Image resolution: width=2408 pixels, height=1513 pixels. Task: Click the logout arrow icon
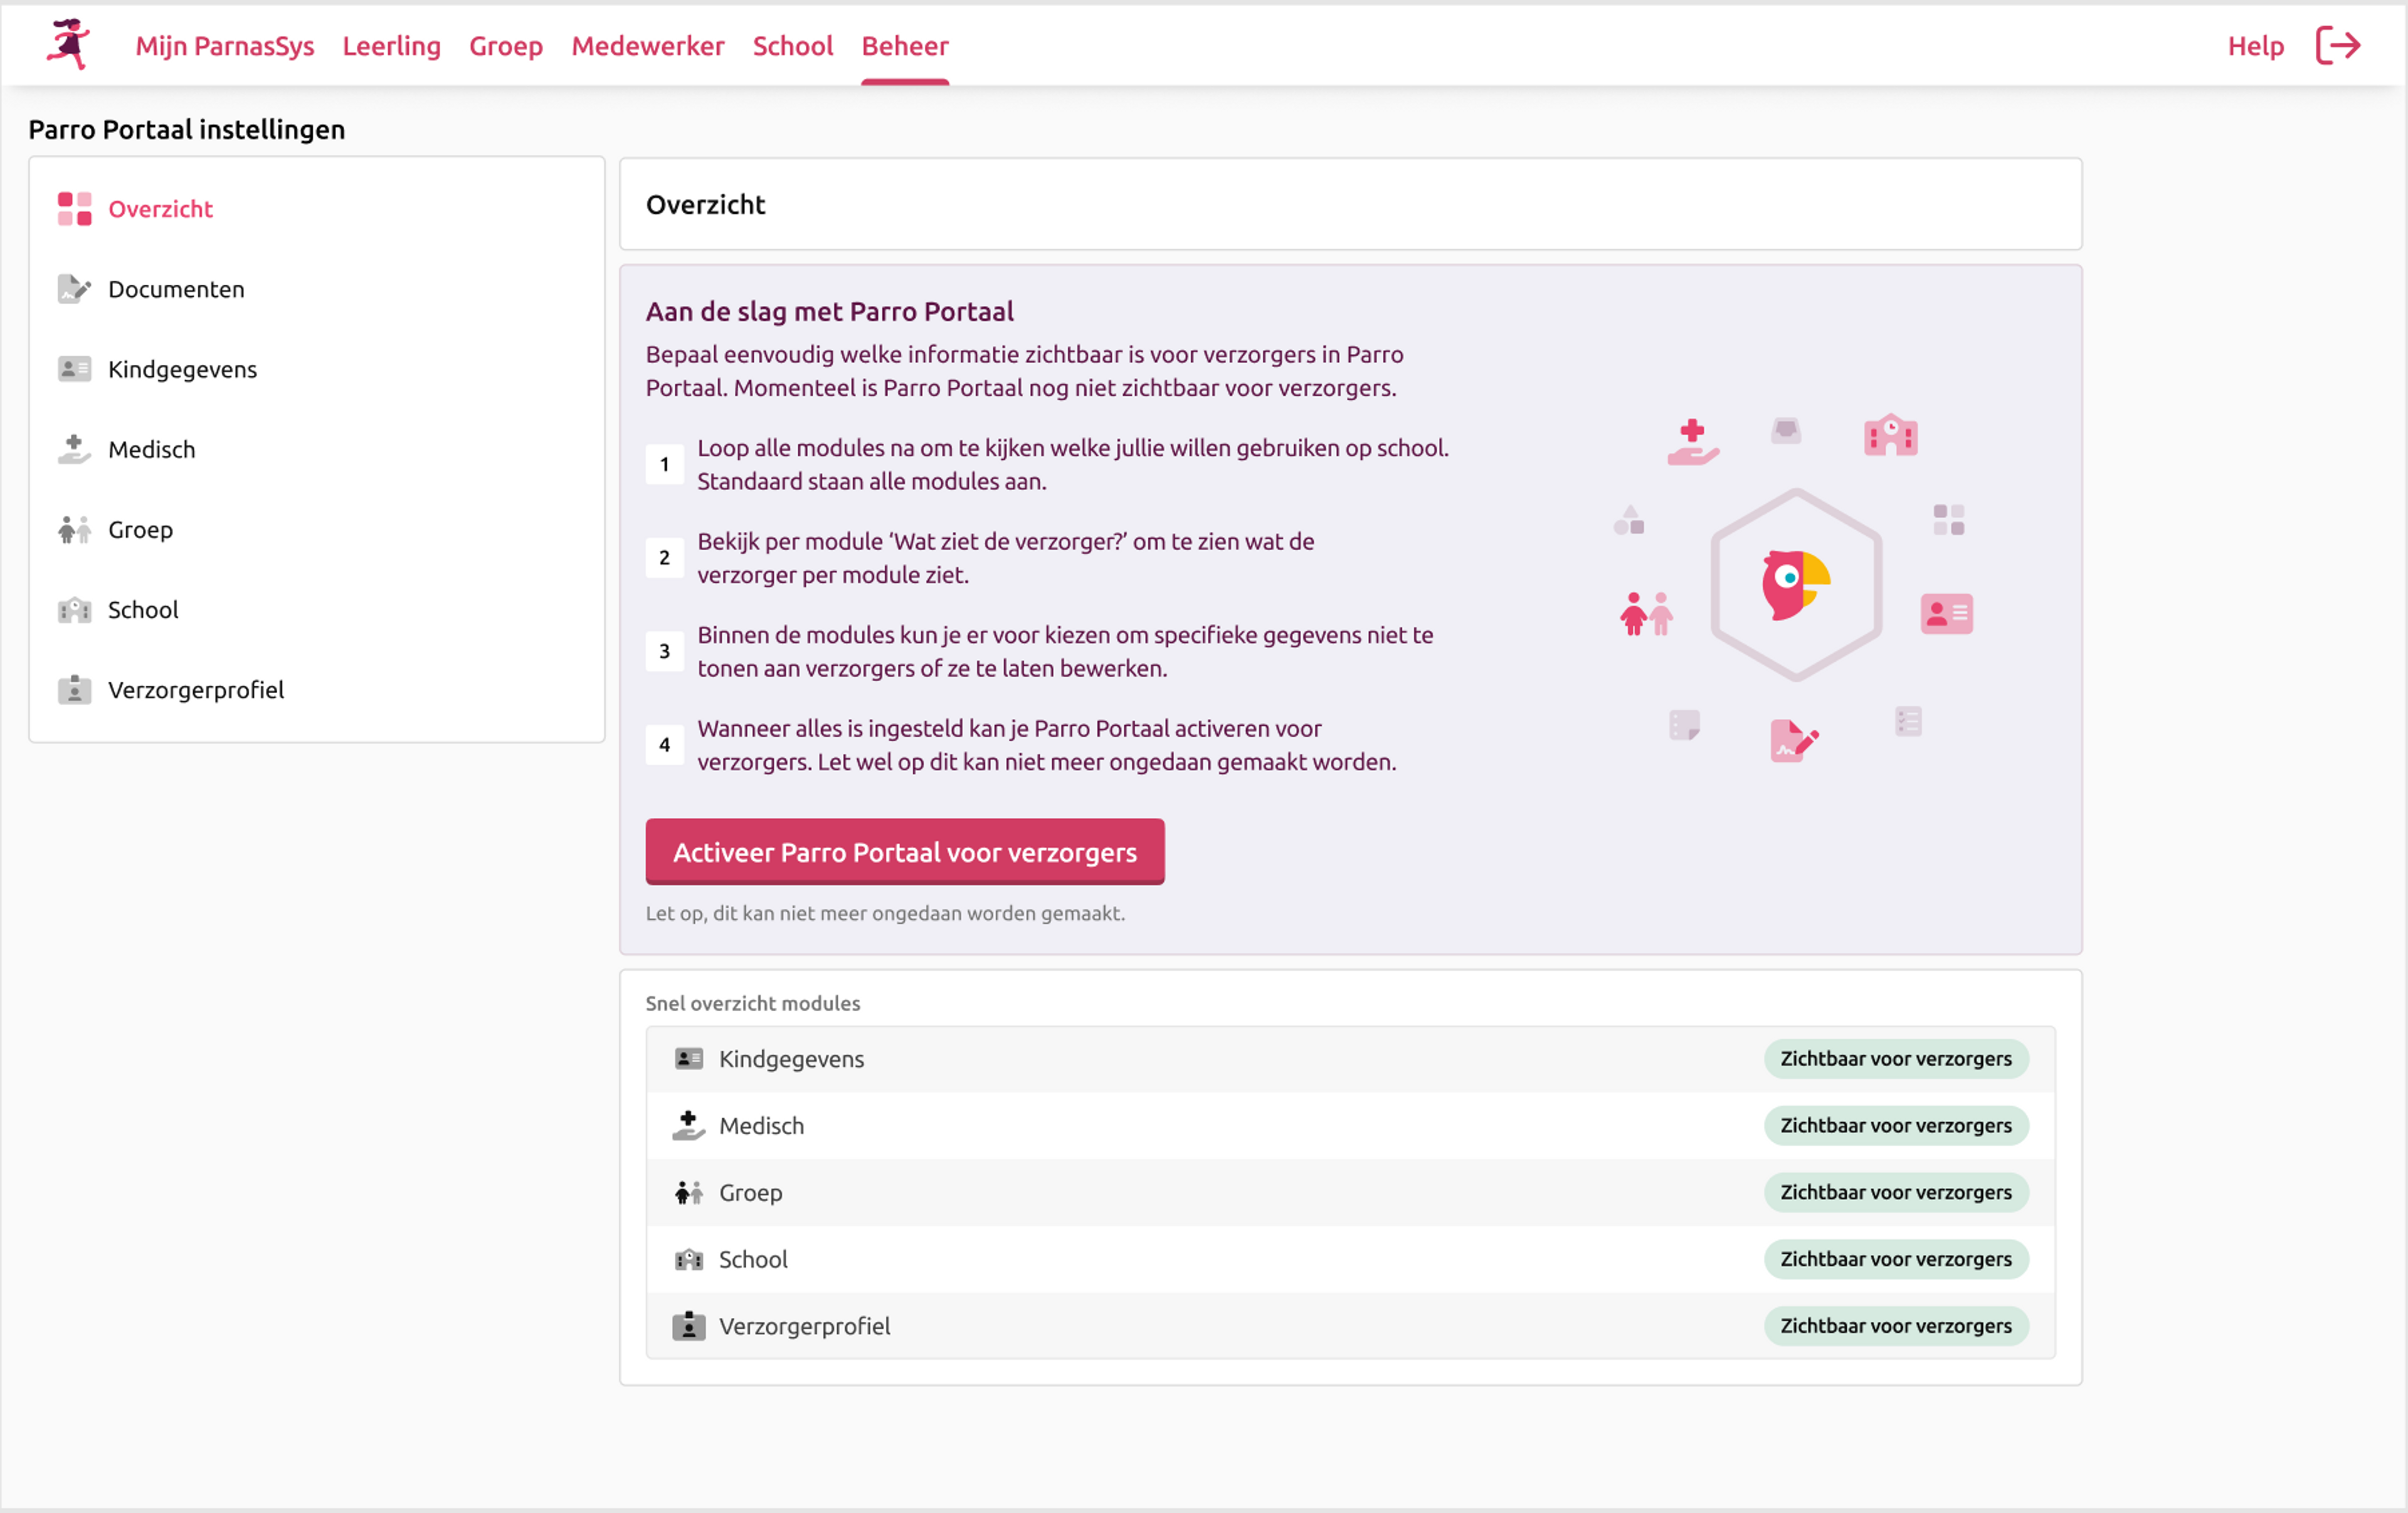[x=2338, y=45]
